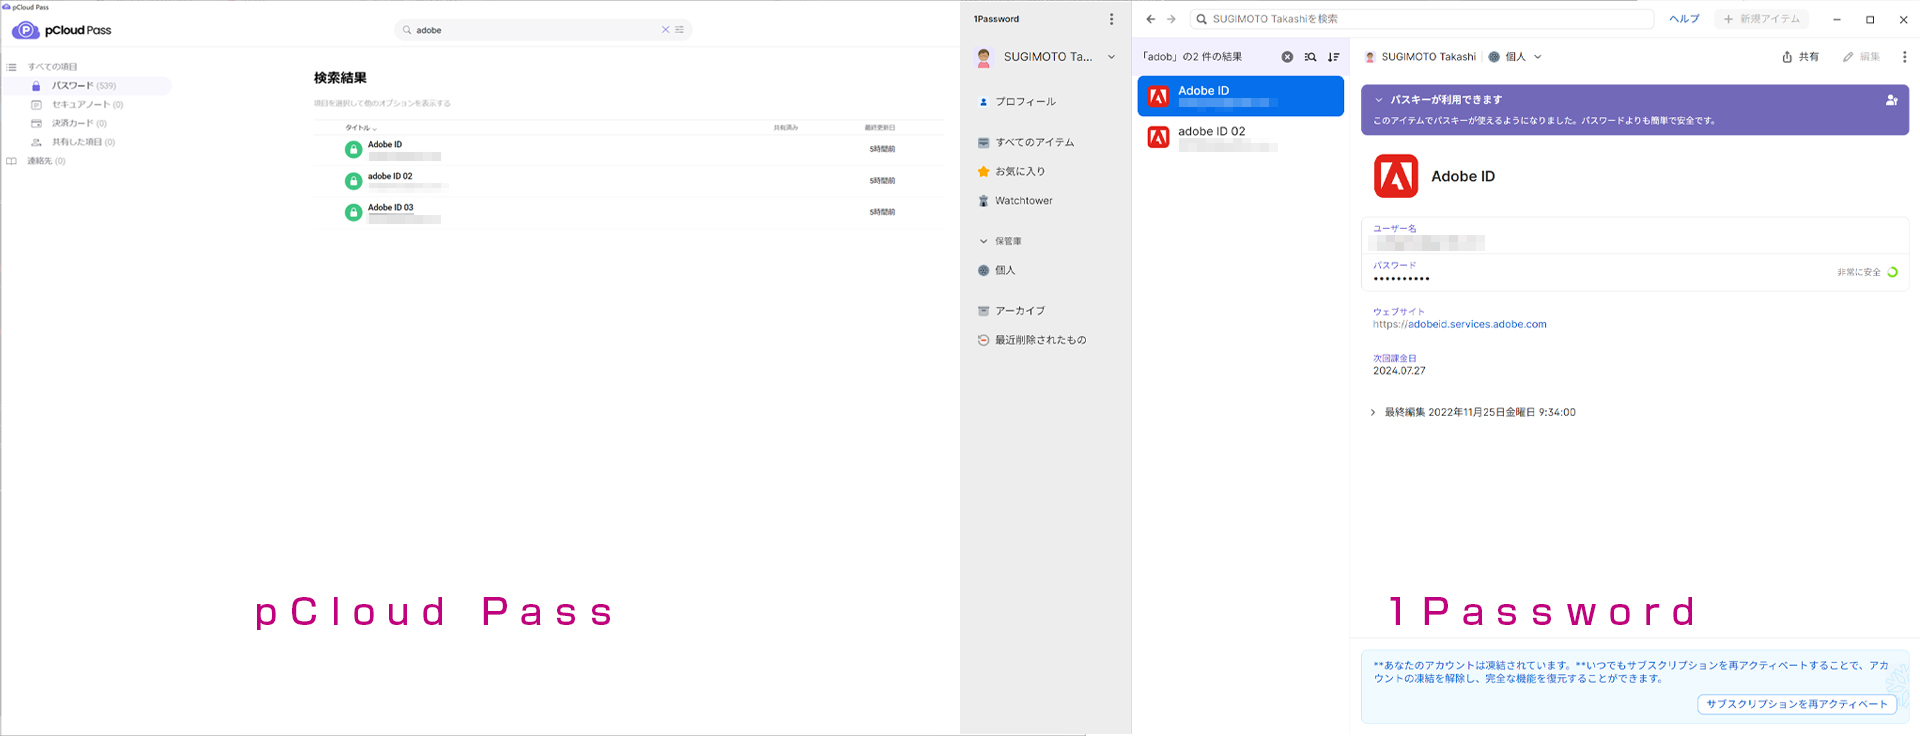Clear the pCloud Pass search with X icon
Screen dimensions: 1920x736
666,30
